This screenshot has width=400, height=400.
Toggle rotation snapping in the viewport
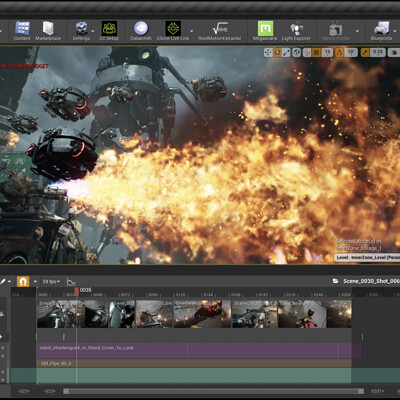(339, 52)
